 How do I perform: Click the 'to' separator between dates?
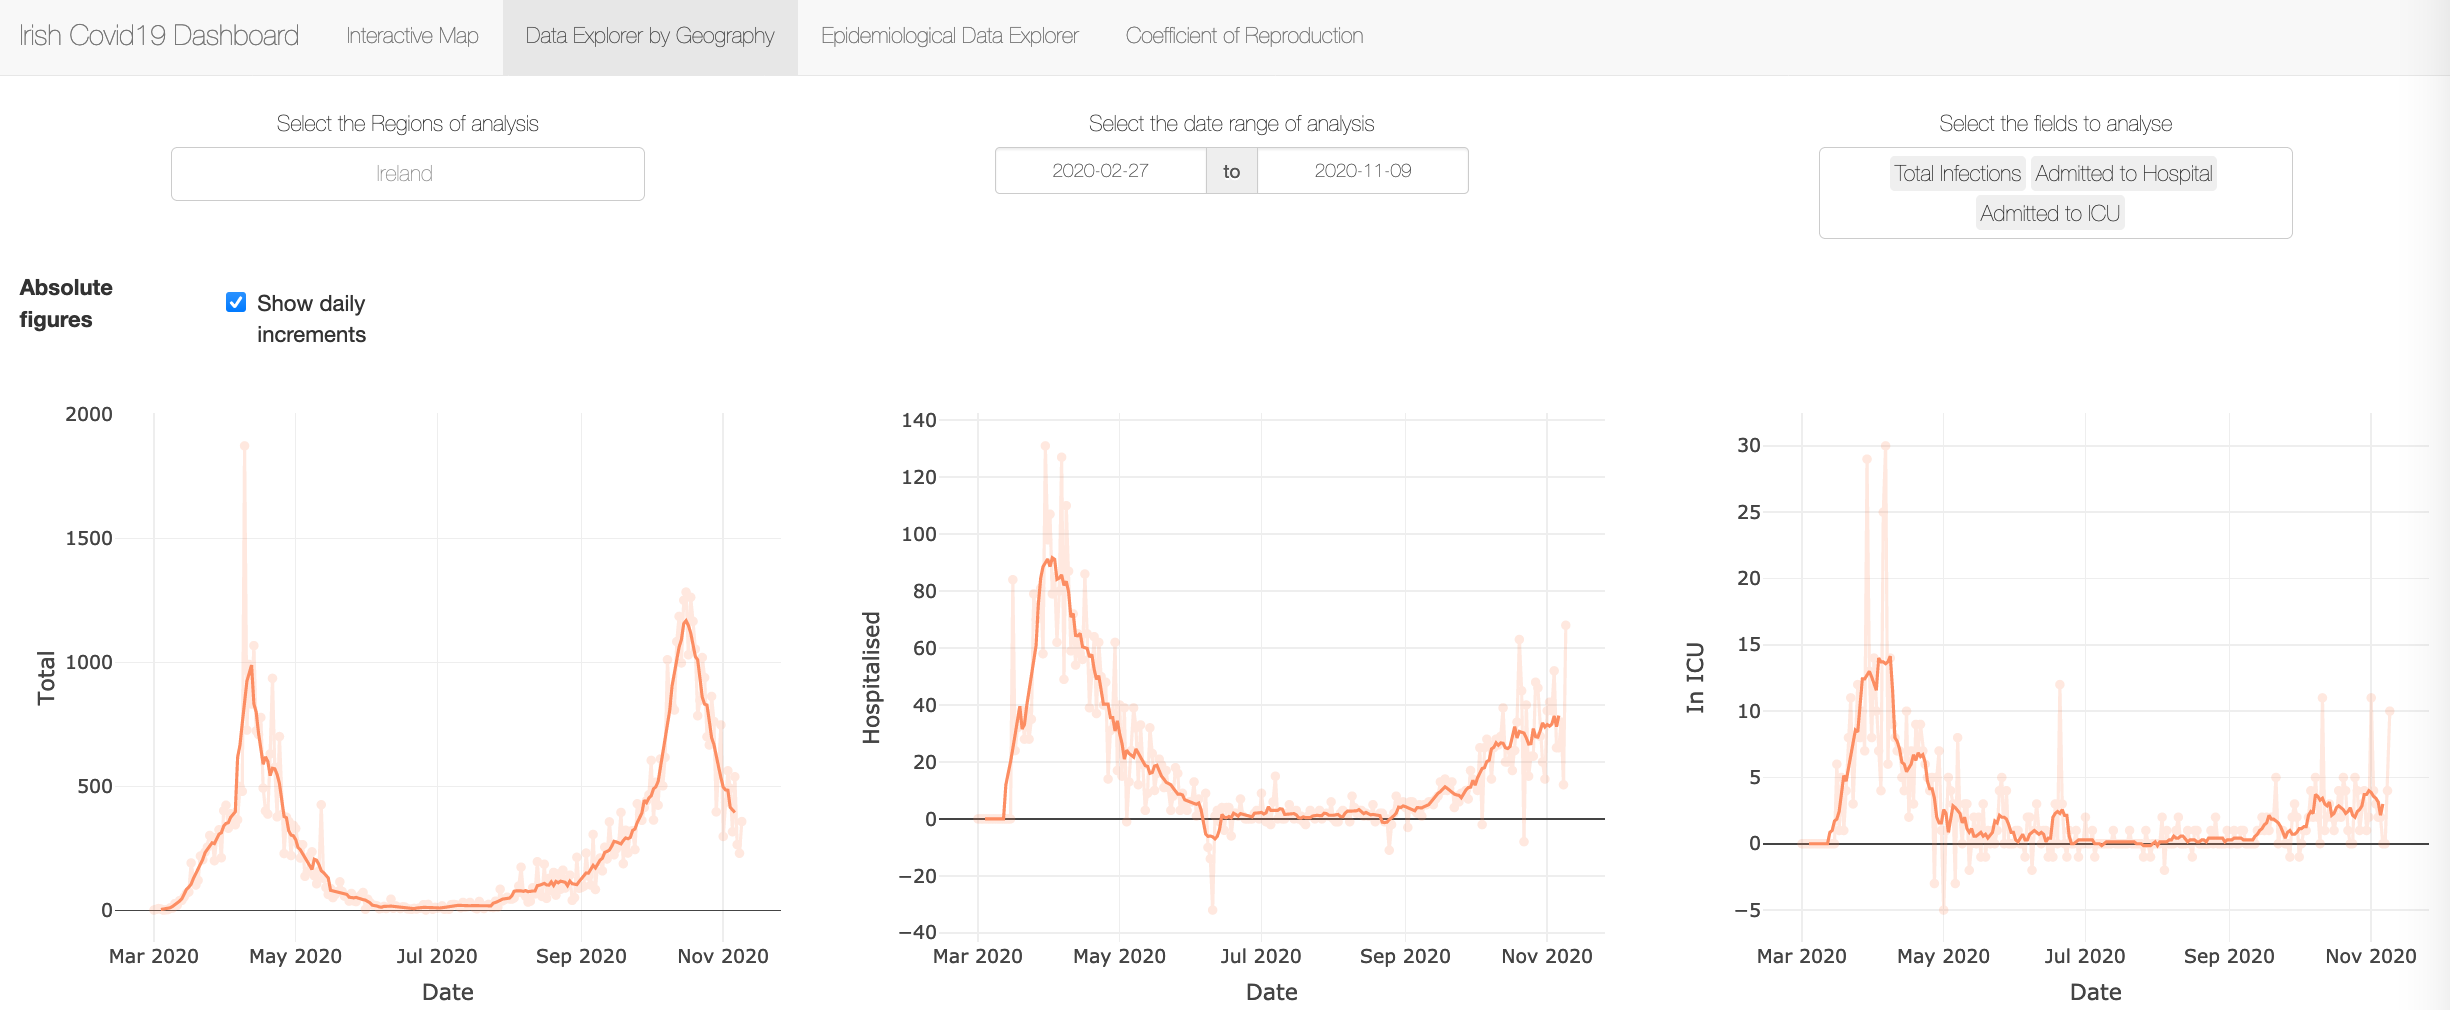click(x=1231, y=171)
